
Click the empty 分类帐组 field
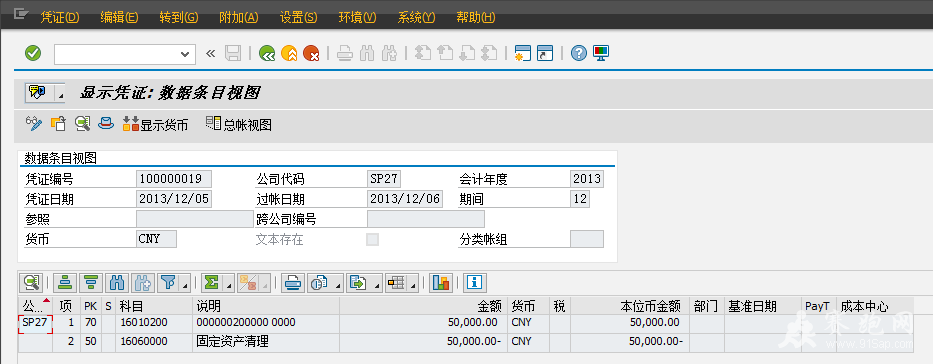pyautogui.click(x=587, y=239)
